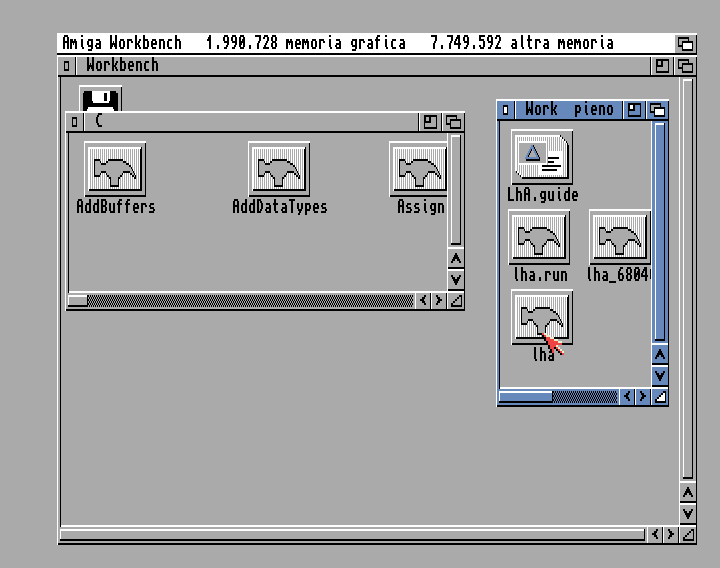
Task: Click the 'AddDataTypes' label text
Action: (x=280, y=207)
